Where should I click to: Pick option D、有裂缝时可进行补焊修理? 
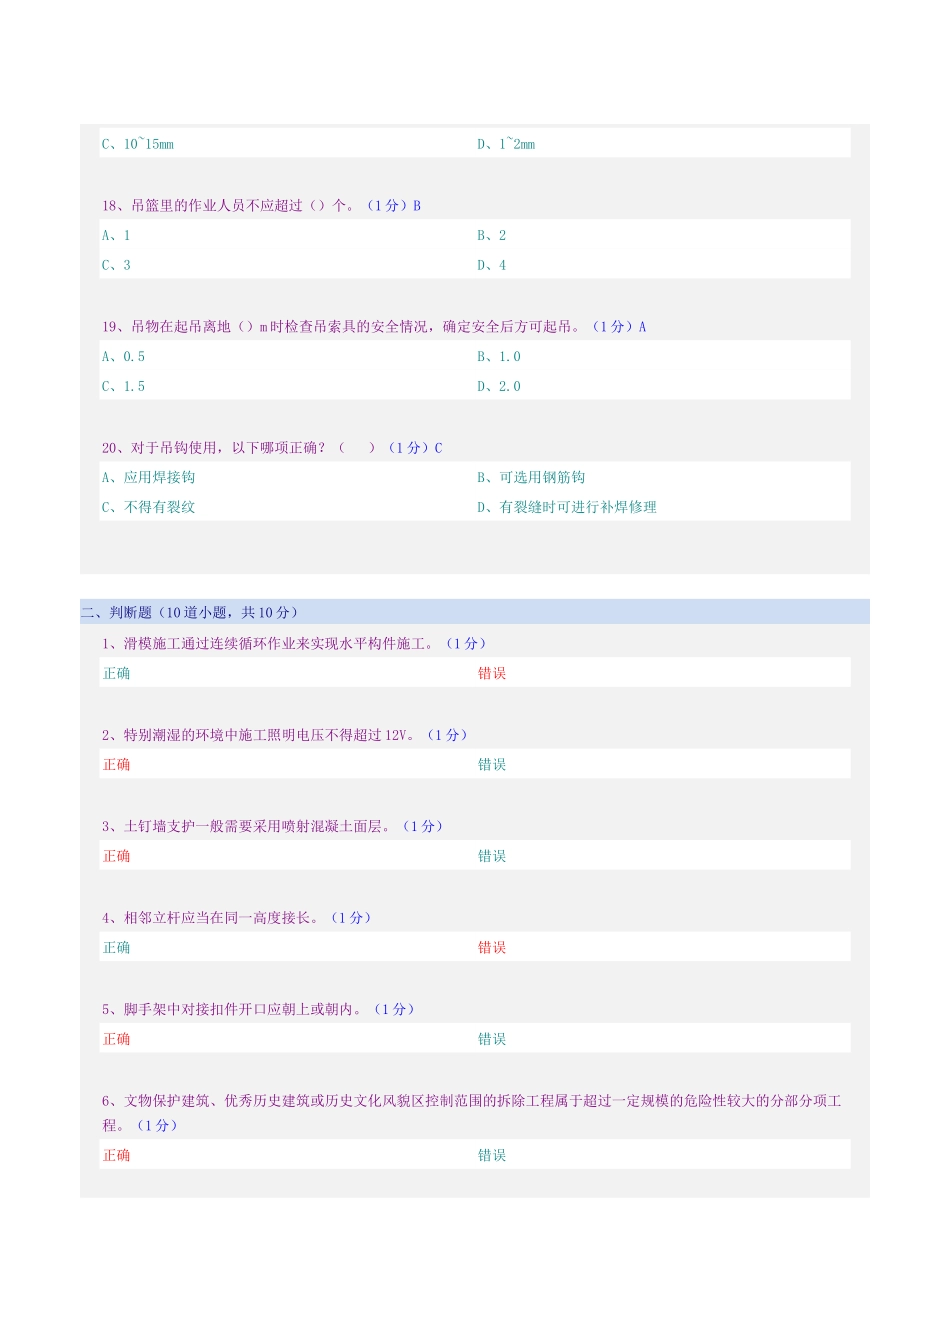pyautogui.click(x=567, y=508)
